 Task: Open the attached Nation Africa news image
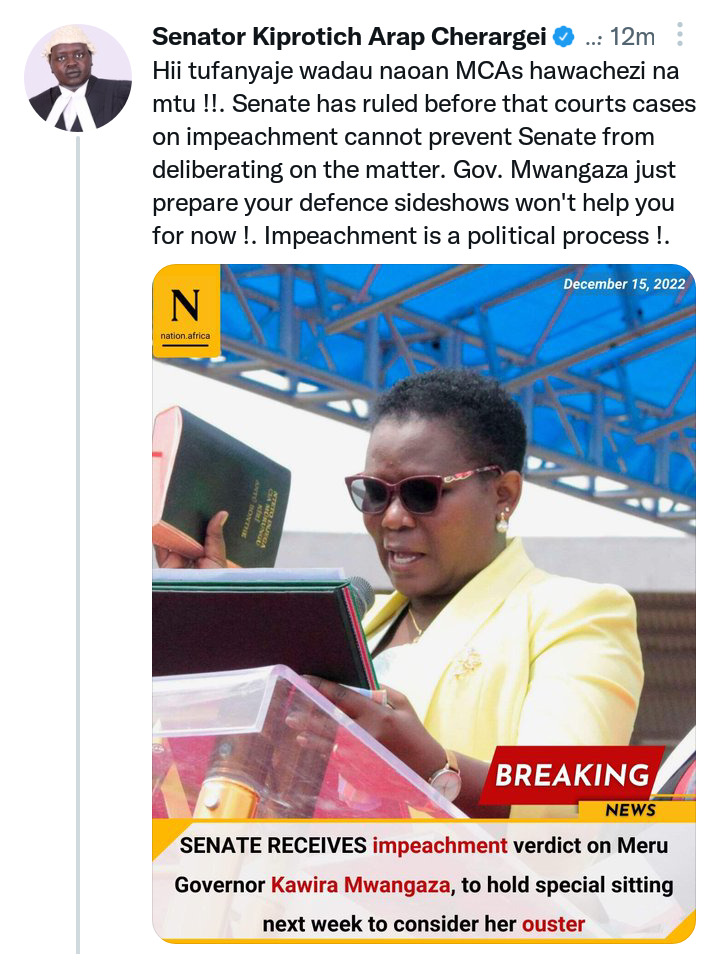pyautogui.click(x=424, y=604)
